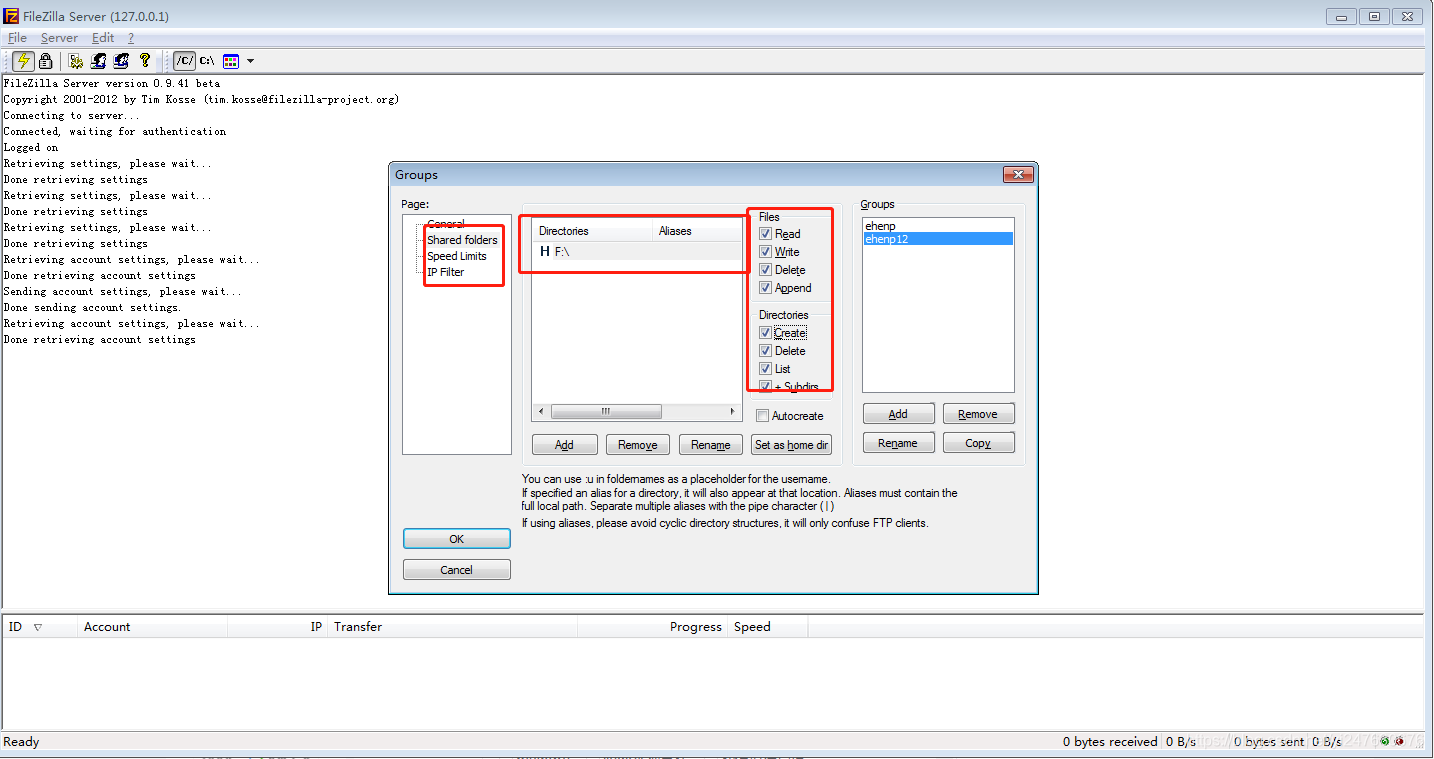Viewport: 1434px width, 759px height.
Task: Select the IP Filter page
Action: tap(446, 272)
